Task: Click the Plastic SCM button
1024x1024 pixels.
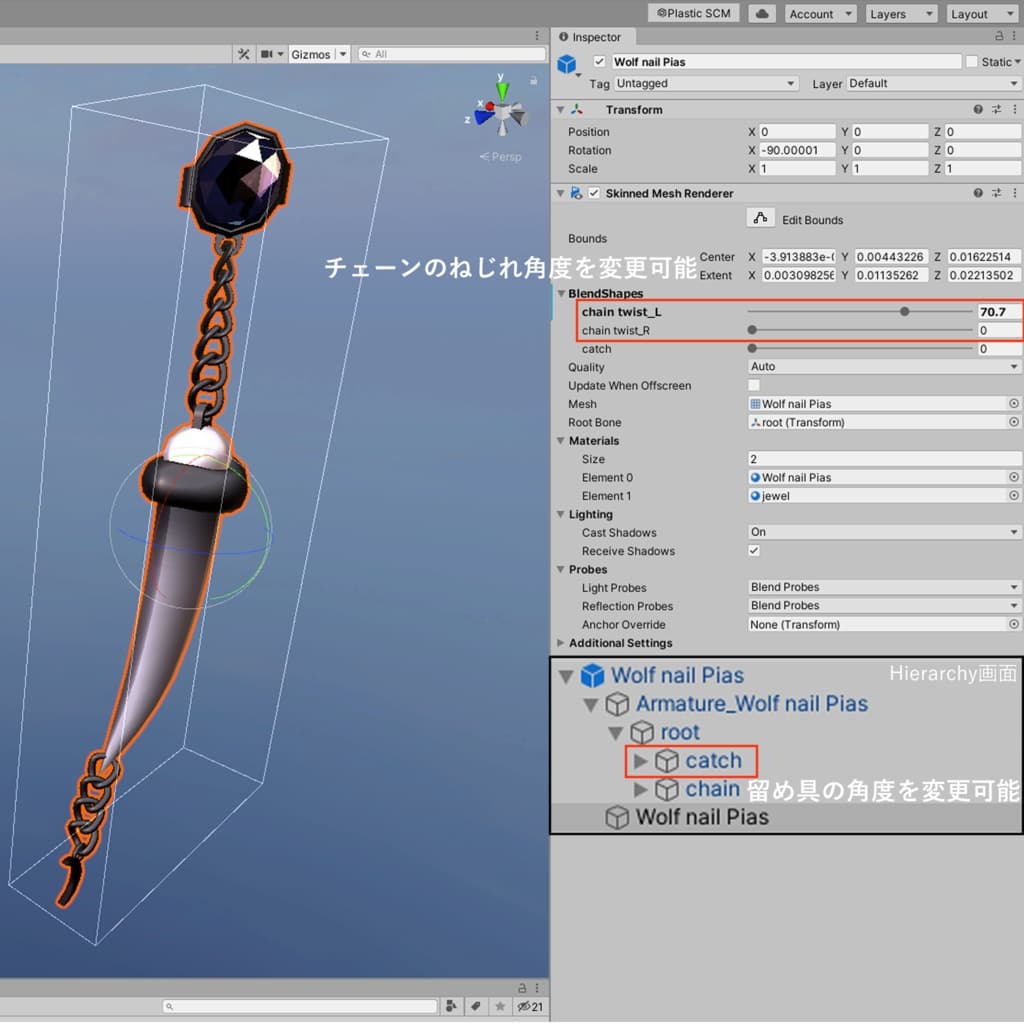Action: (x=695, y=14)
